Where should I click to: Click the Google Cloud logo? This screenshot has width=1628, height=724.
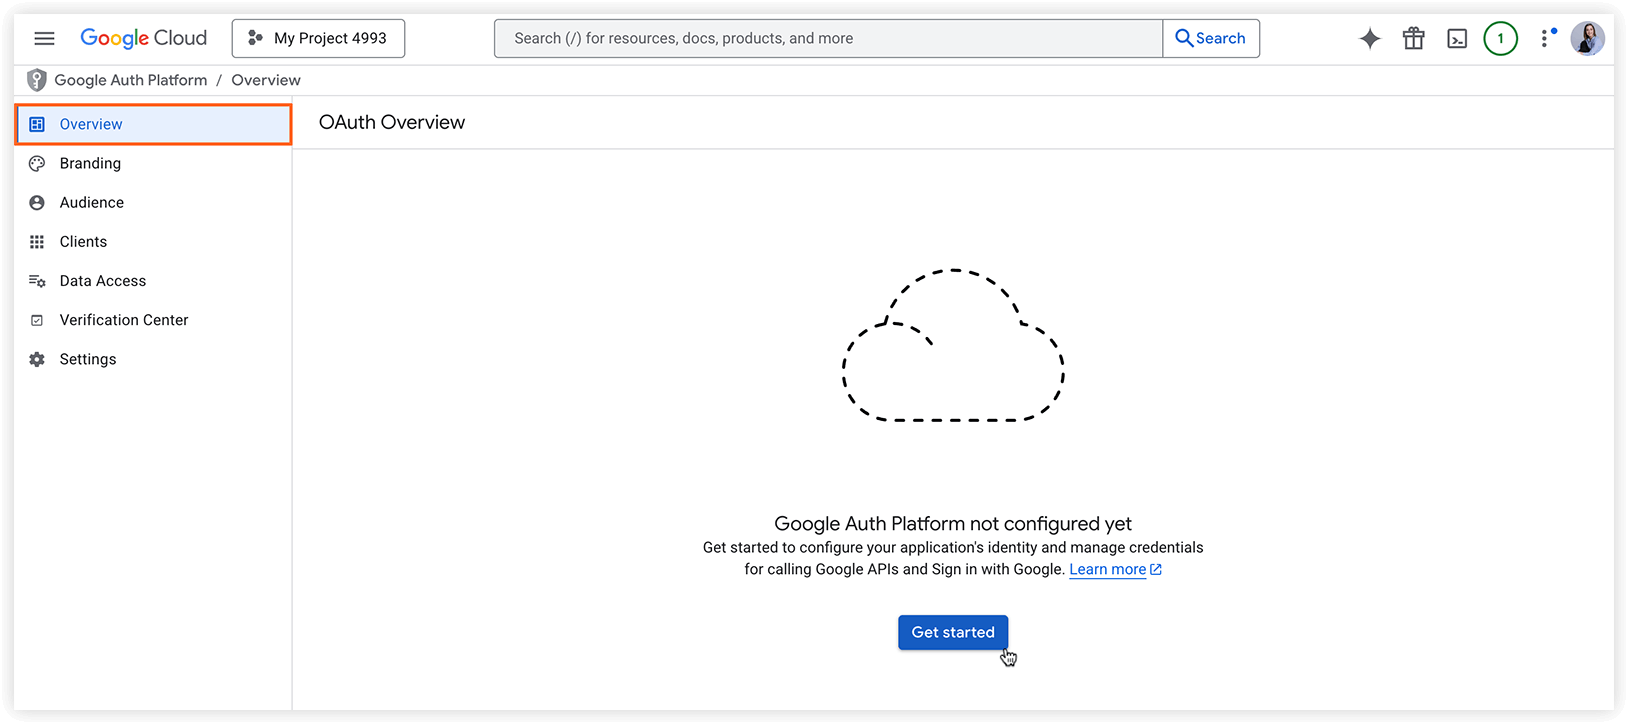(x=144, y=38)
